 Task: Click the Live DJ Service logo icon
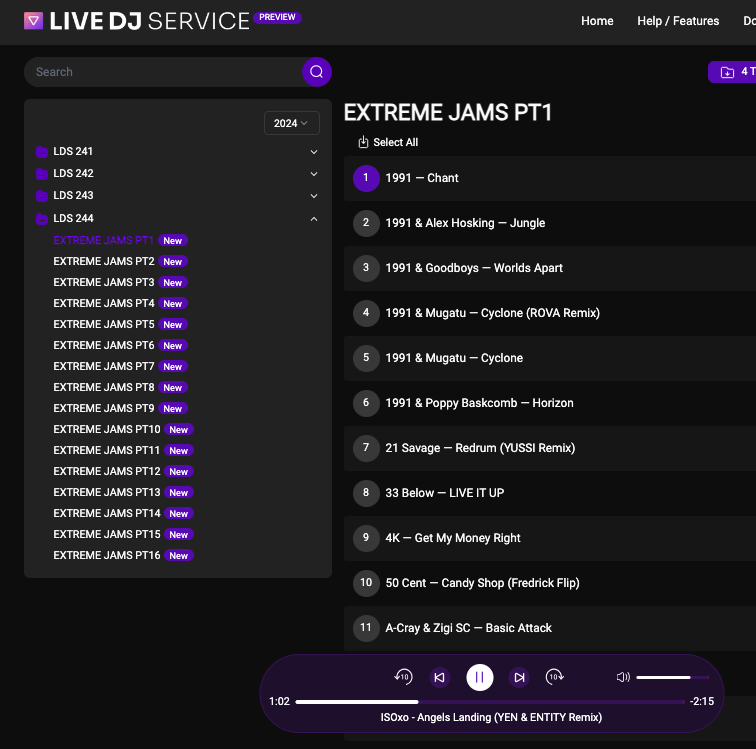coord(33,21)
